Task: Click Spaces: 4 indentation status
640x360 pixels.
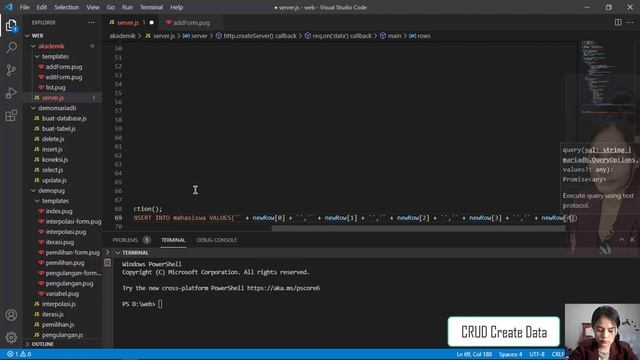Action: [510, 354]
